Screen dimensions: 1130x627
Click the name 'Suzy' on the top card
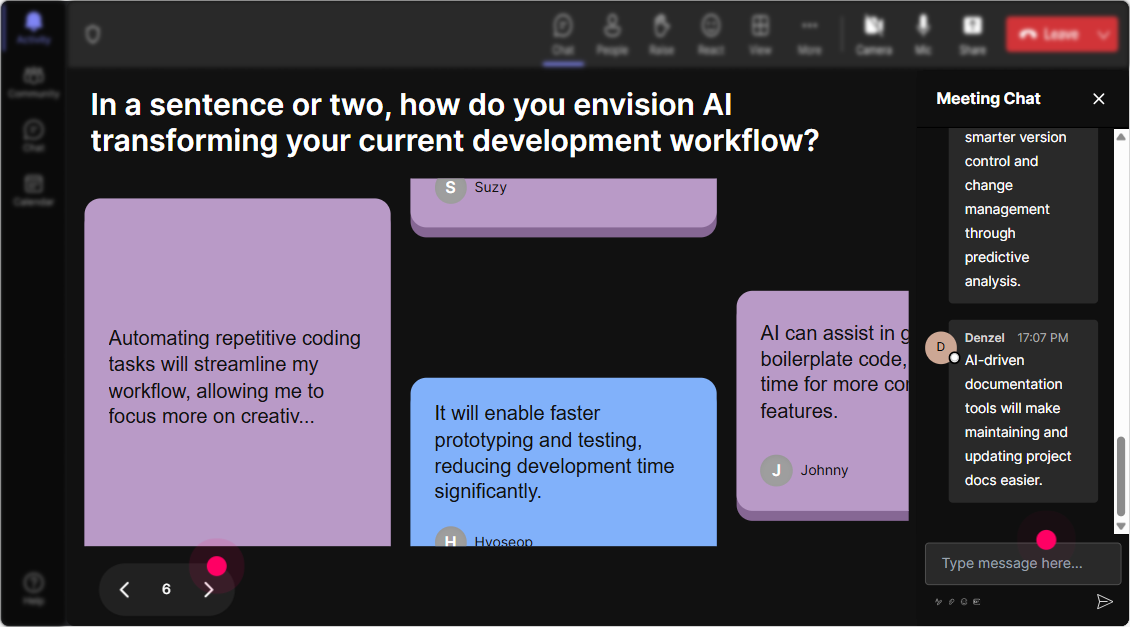(491, 187)
